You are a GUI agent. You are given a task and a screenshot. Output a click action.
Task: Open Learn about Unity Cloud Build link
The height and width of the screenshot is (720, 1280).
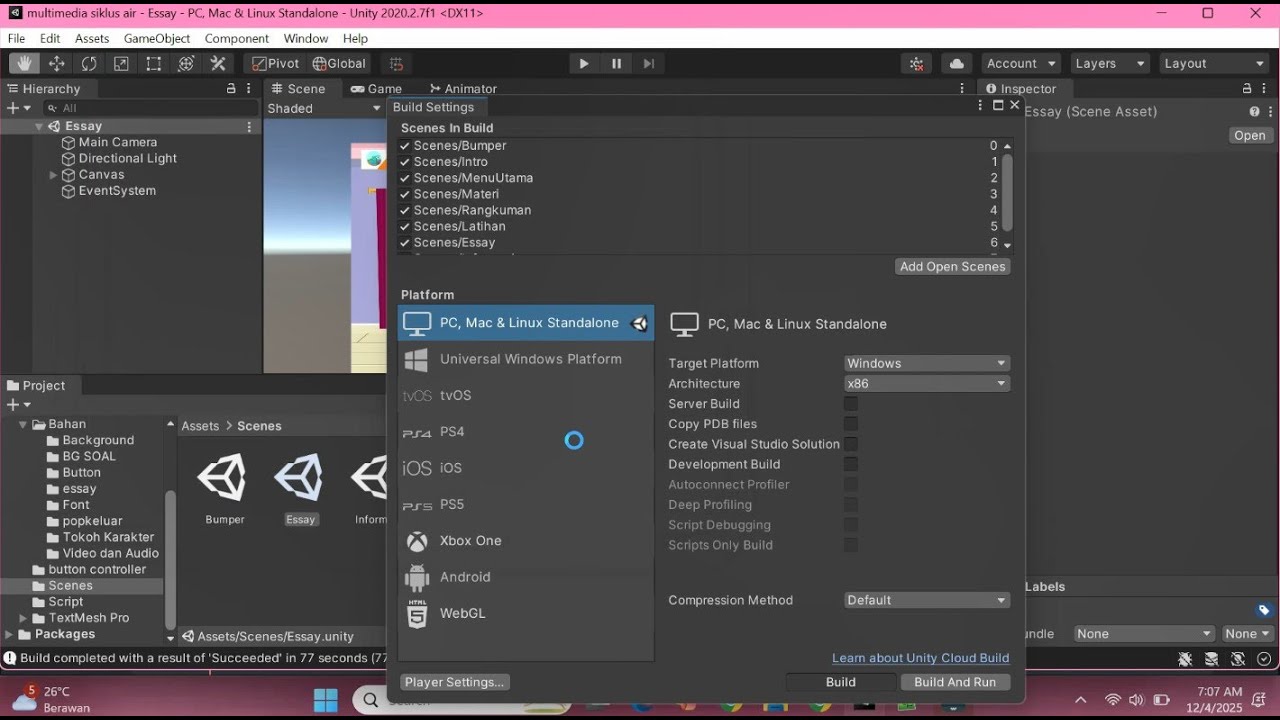coord(921,658)
